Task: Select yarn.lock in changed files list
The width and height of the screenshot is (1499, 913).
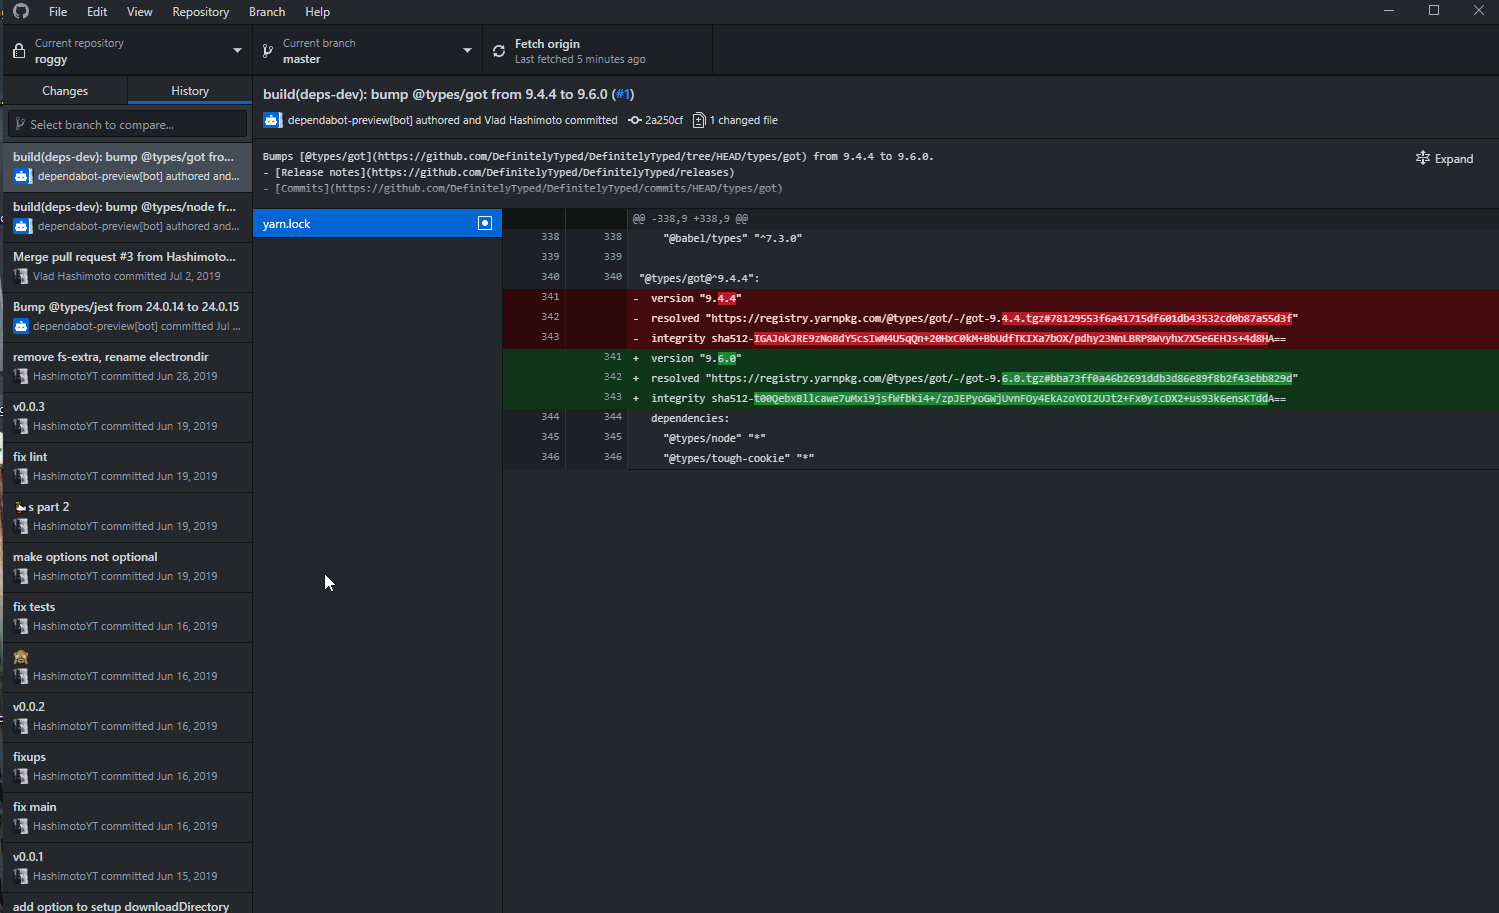Action: (377, 223)
